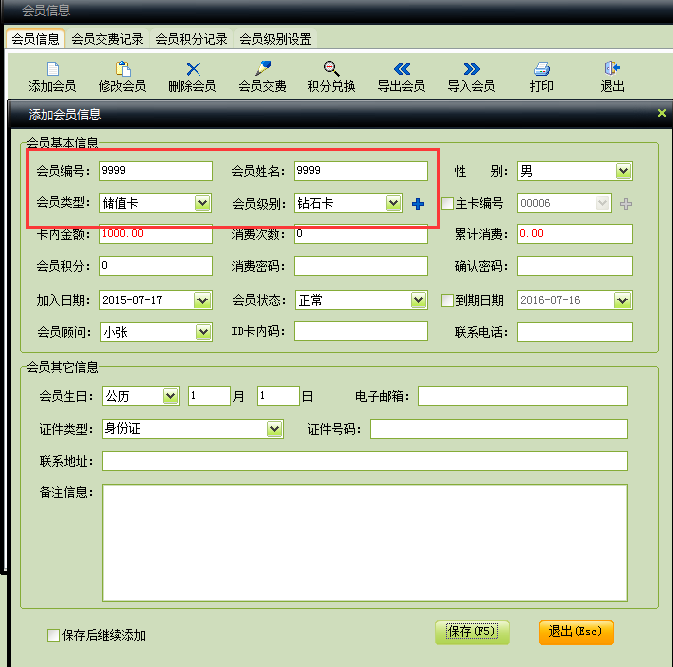The image size is (673, 667).
Task: Open the 会员状态 dropdown
Action: [x=418, y=300]
